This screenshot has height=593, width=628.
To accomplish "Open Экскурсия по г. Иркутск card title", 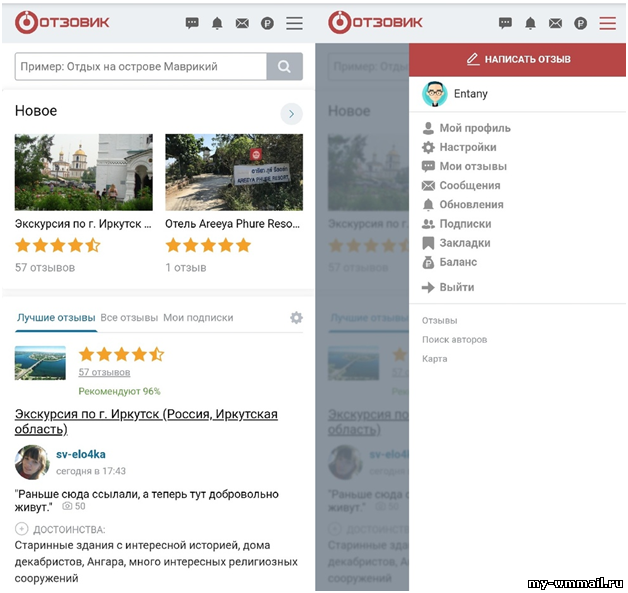I will pyautogui.click(x=83, y=223).
